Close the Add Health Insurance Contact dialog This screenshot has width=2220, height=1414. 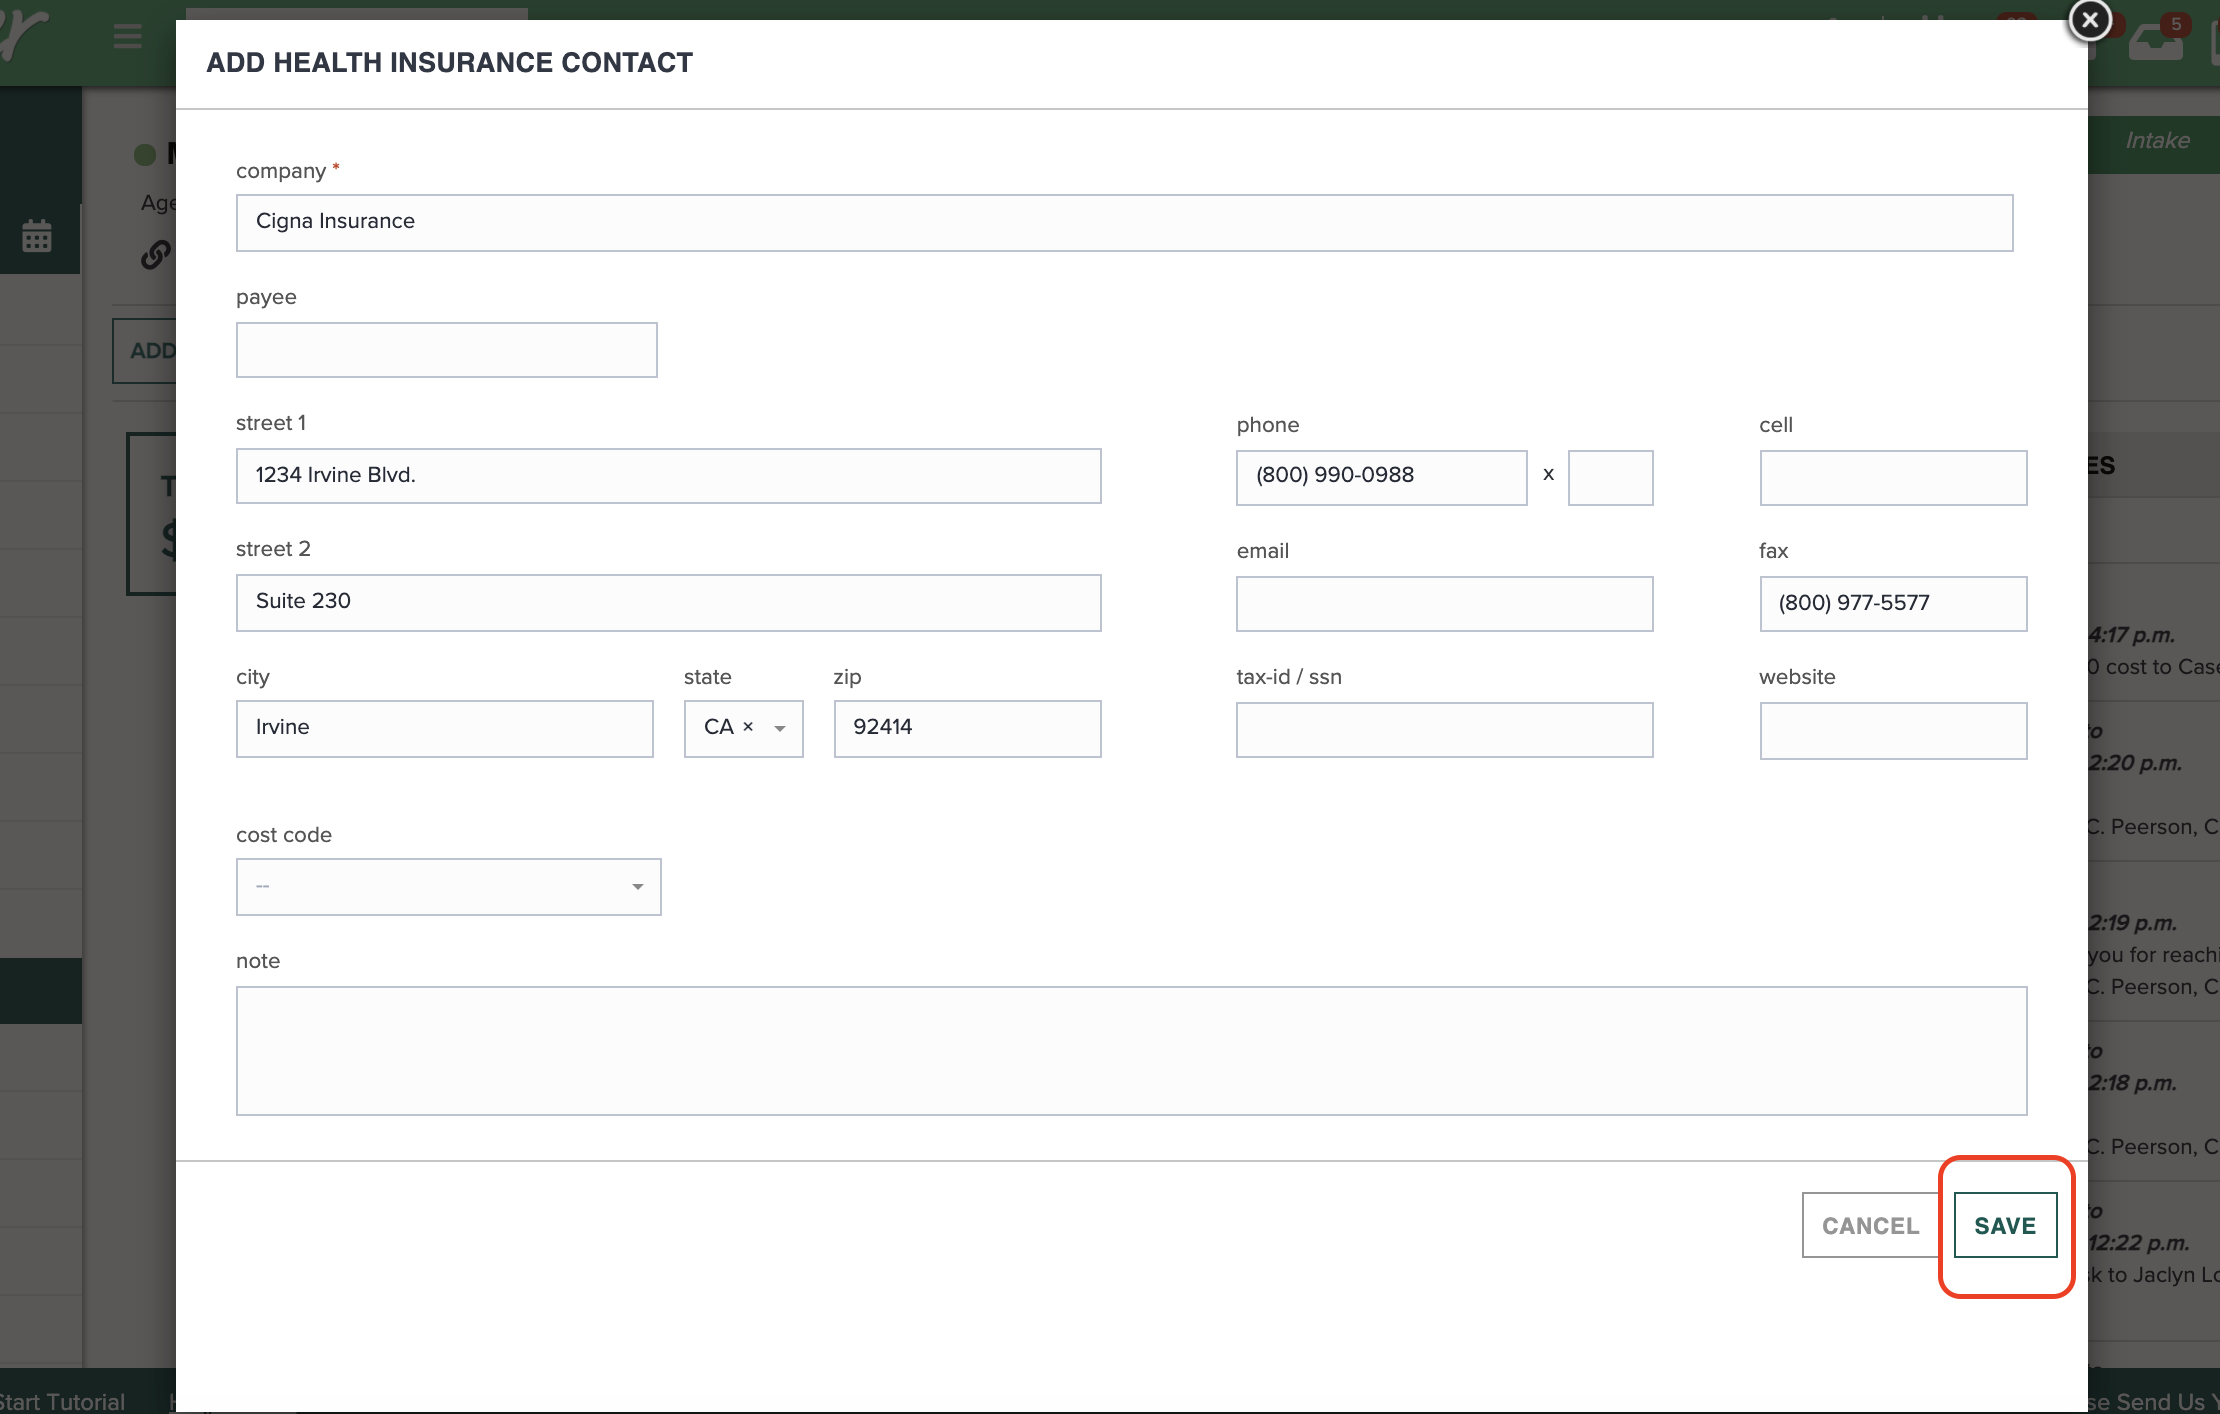2089,20
